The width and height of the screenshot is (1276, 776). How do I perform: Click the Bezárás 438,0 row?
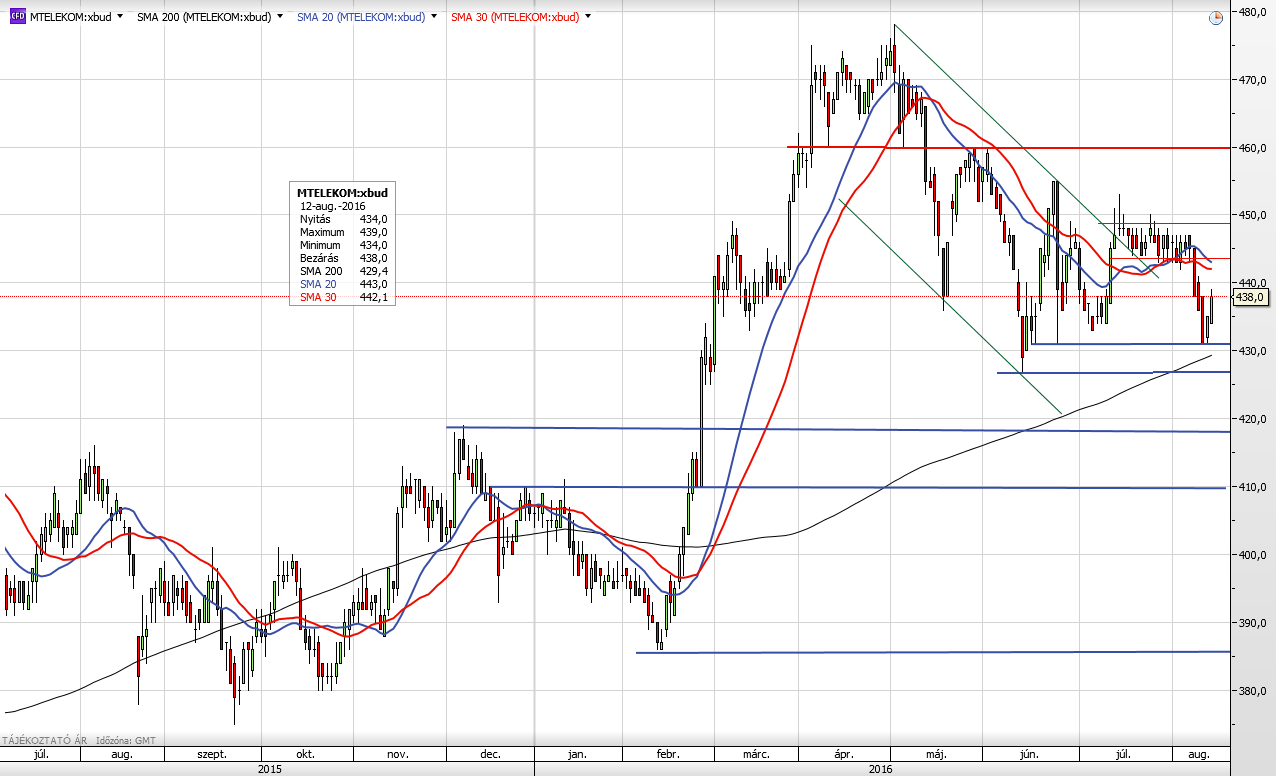(x=342, y=258)
